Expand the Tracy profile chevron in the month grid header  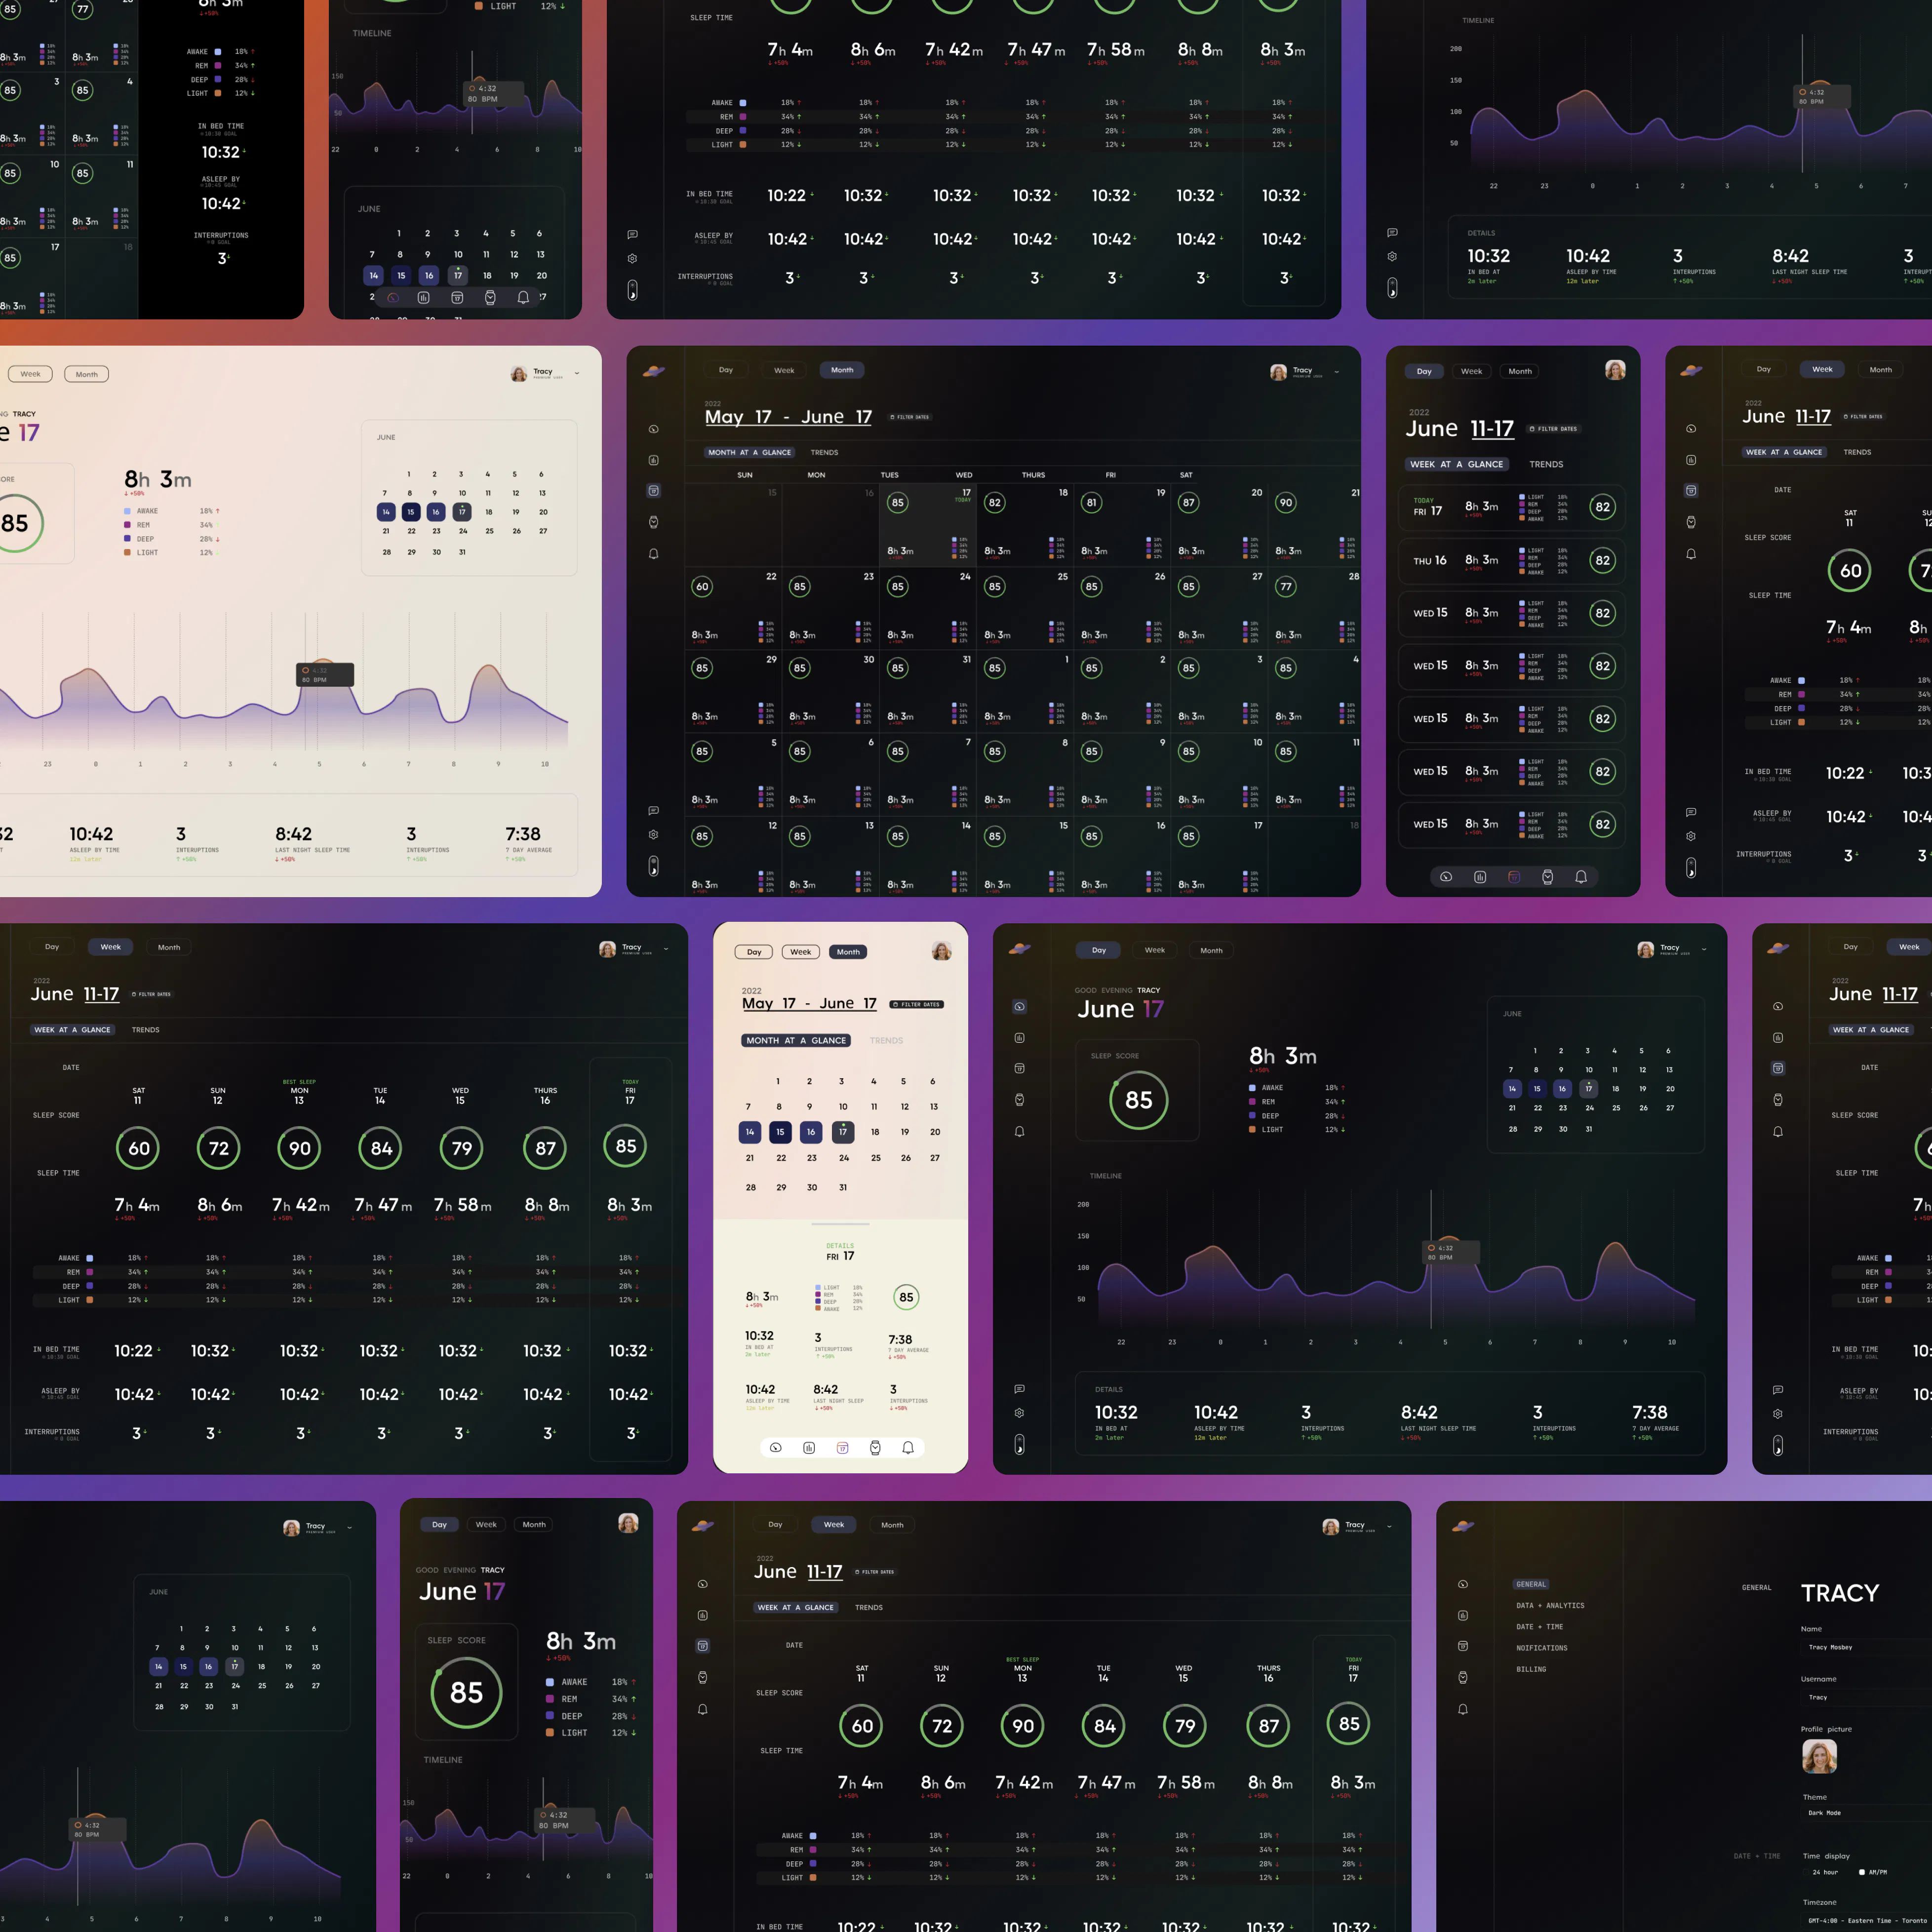pyautogui.click(x=1336, y=372)
